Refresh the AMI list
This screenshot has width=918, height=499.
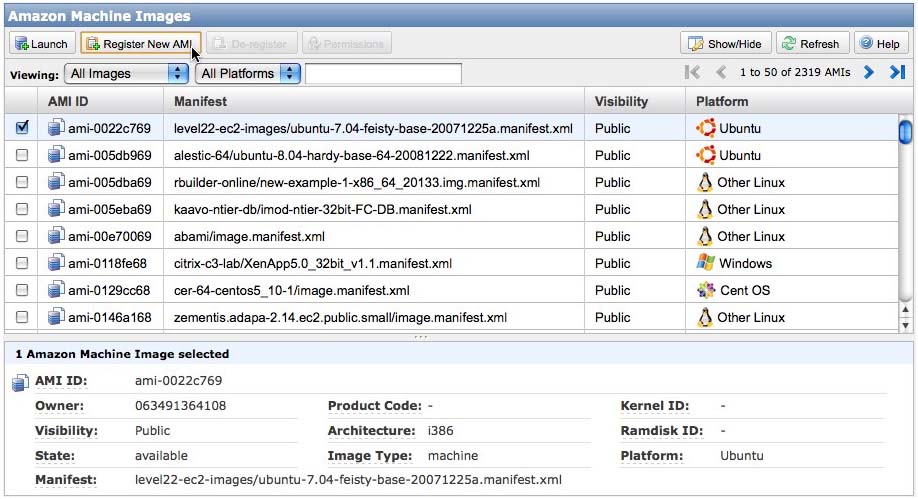812,44
